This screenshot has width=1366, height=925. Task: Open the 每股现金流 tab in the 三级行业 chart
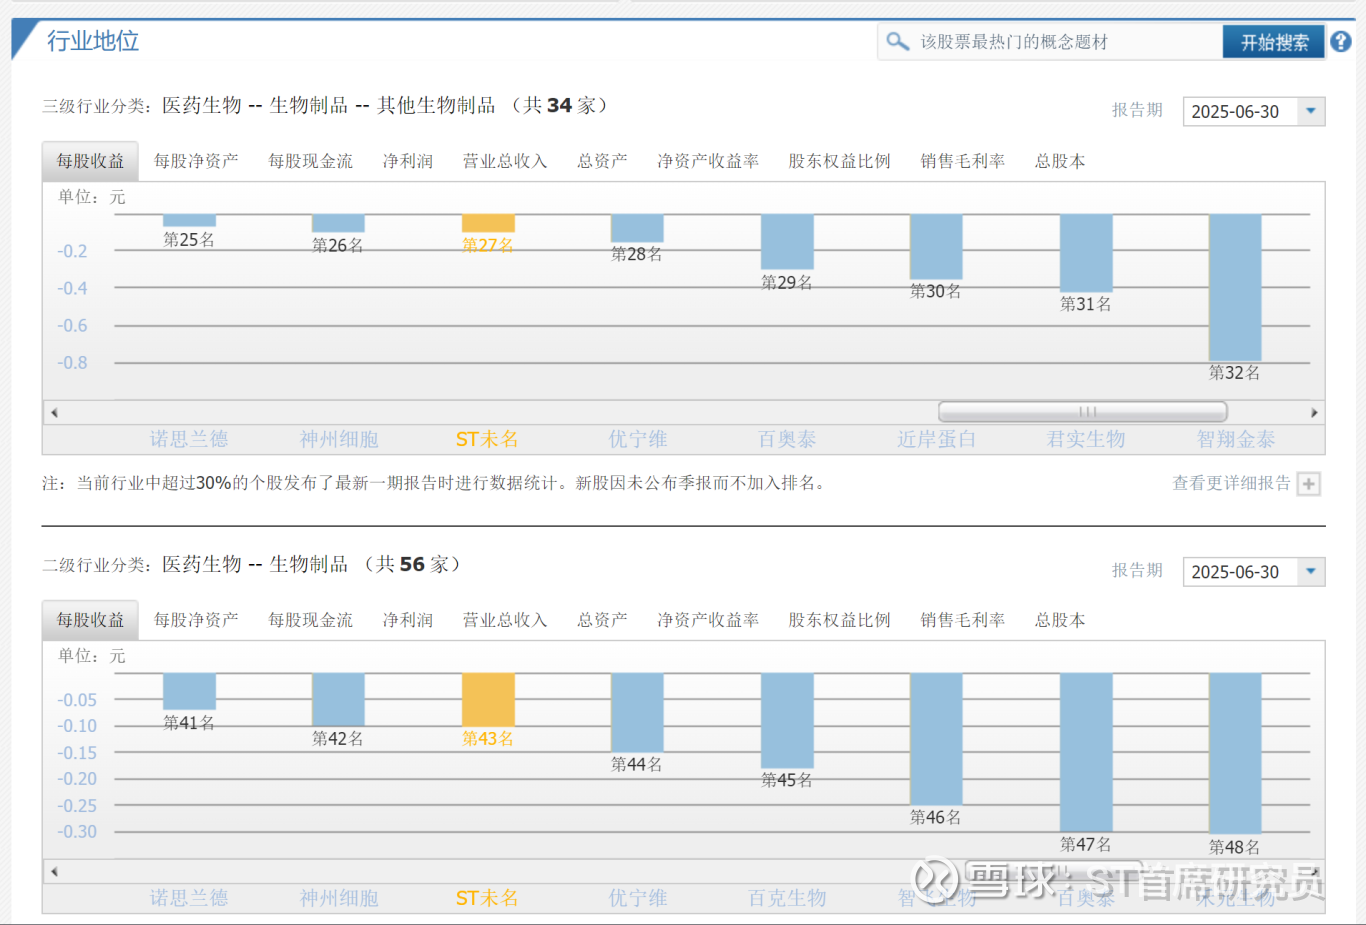pos(310,161)
